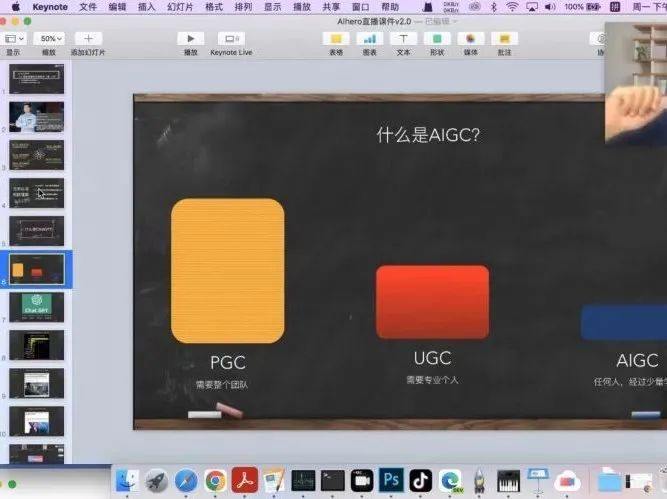Select slide 2 thumbnail with presenter photo

[x=37, y=117]
